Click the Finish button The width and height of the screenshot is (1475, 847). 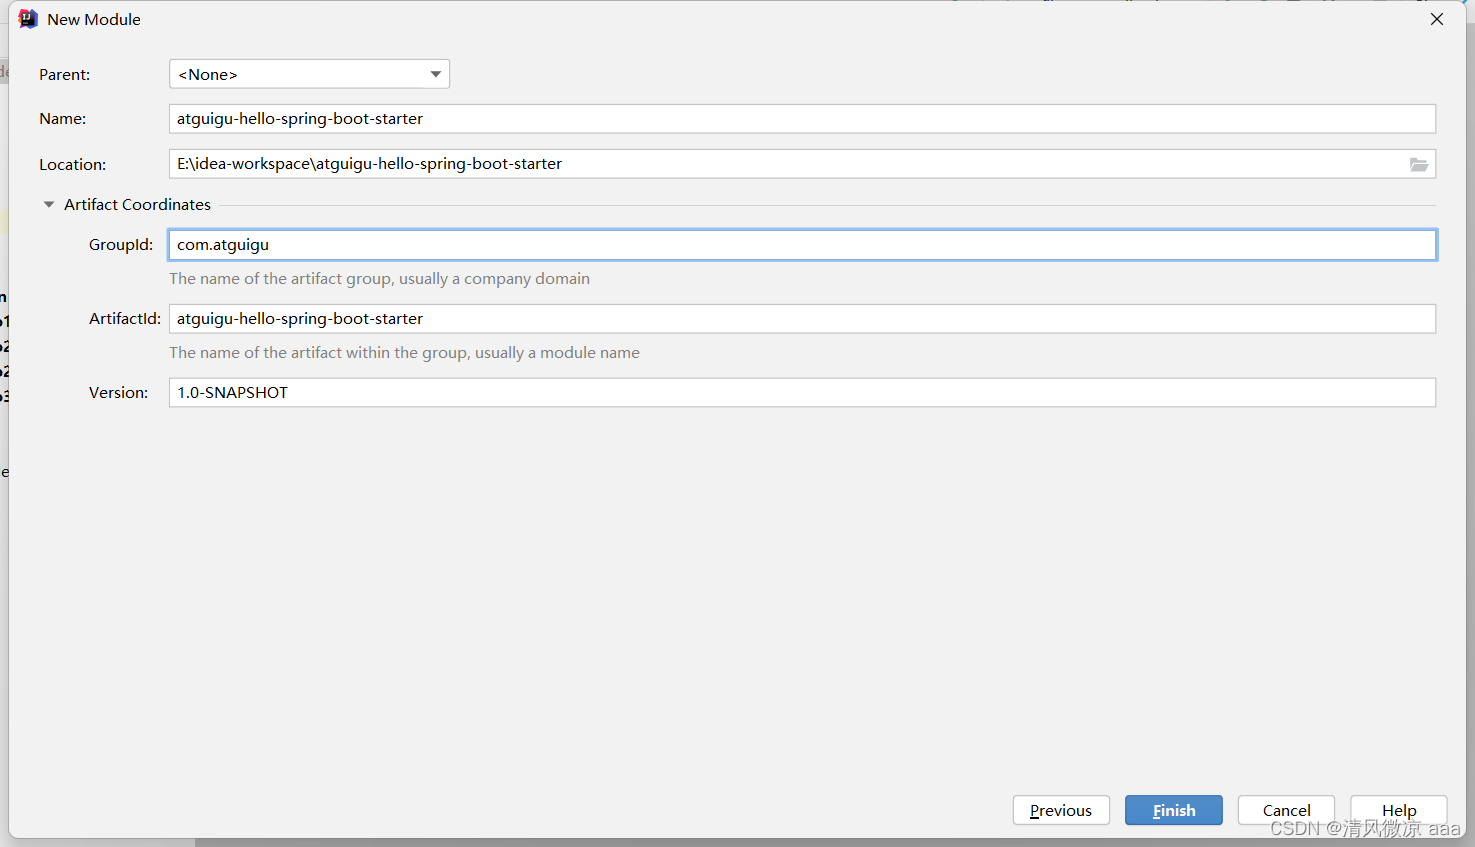click(x=1174, y=810)
